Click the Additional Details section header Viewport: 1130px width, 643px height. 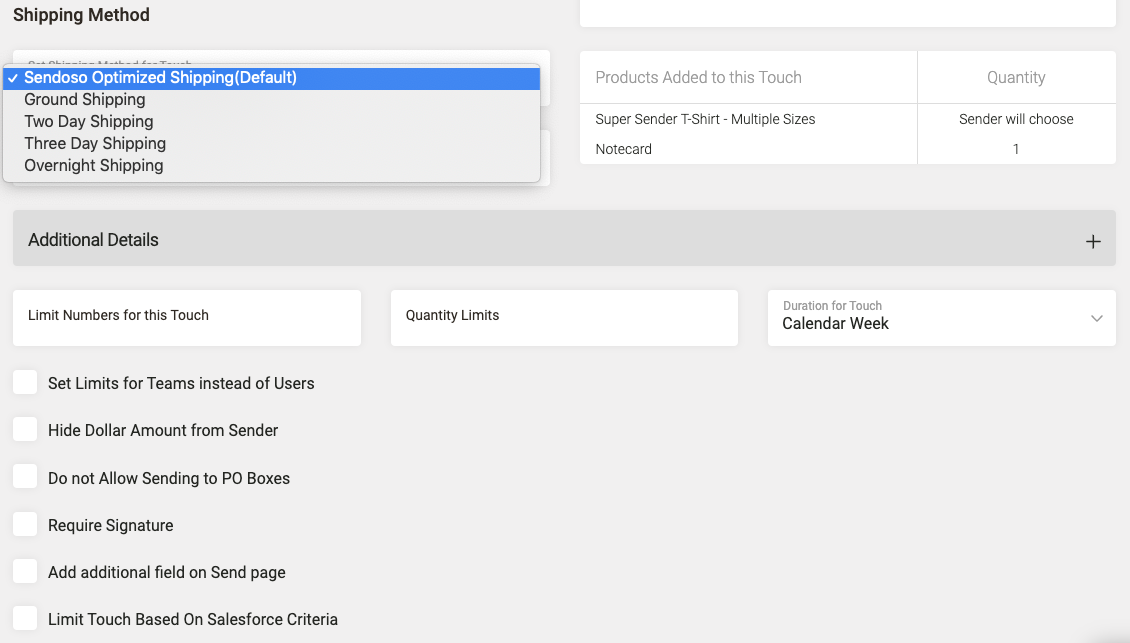(94, 240)
